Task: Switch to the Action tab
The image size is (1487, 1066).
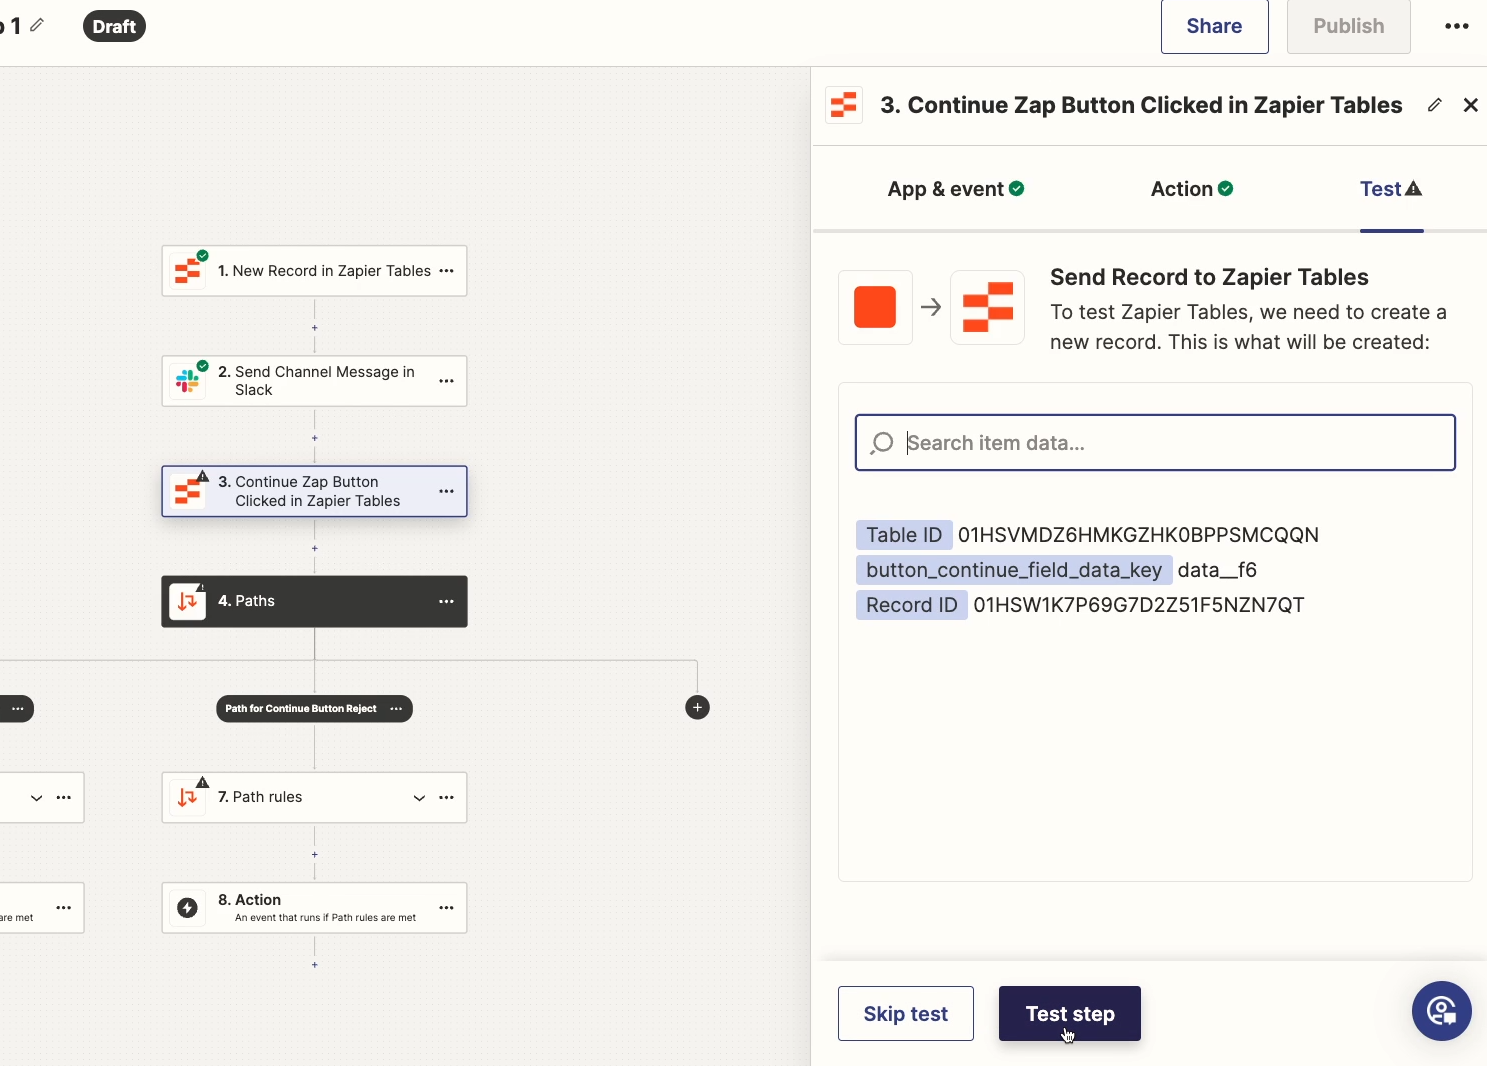Action: click(1192, 189)
